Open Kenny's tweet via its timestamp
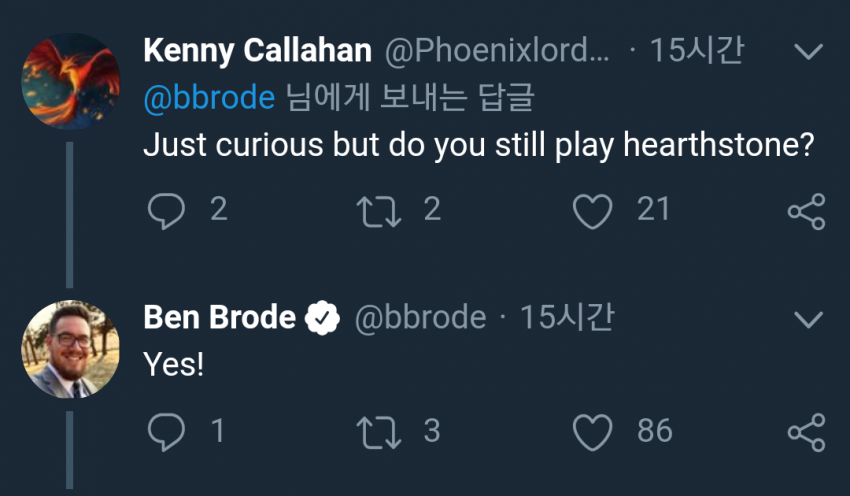The width and height of the screenshot is (850, 496). [696, 50]
